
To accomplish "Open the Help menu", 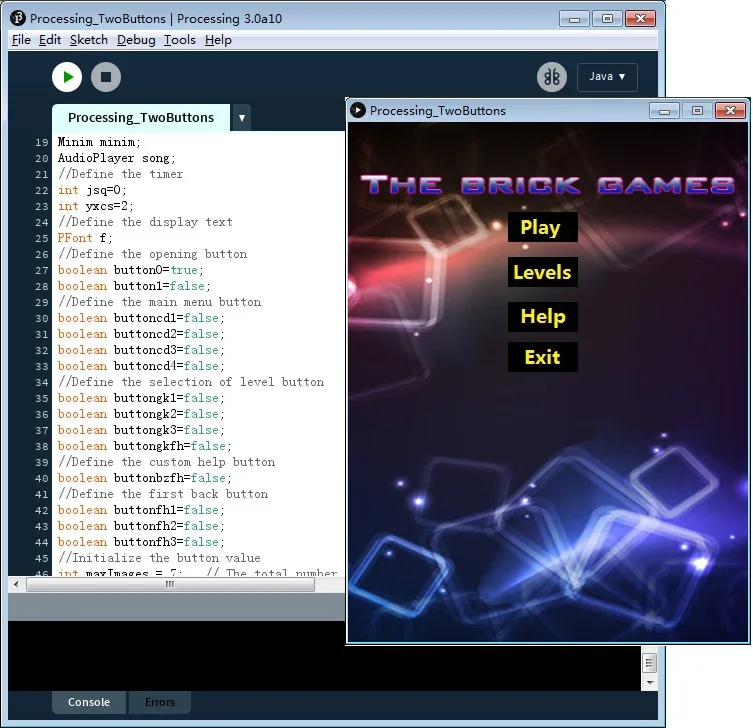I will 218,40.
